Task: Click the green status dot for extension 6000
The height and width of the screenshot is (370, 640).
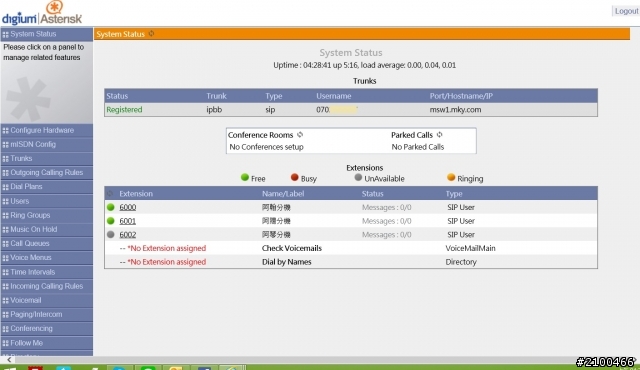Action: click(111, 207)
